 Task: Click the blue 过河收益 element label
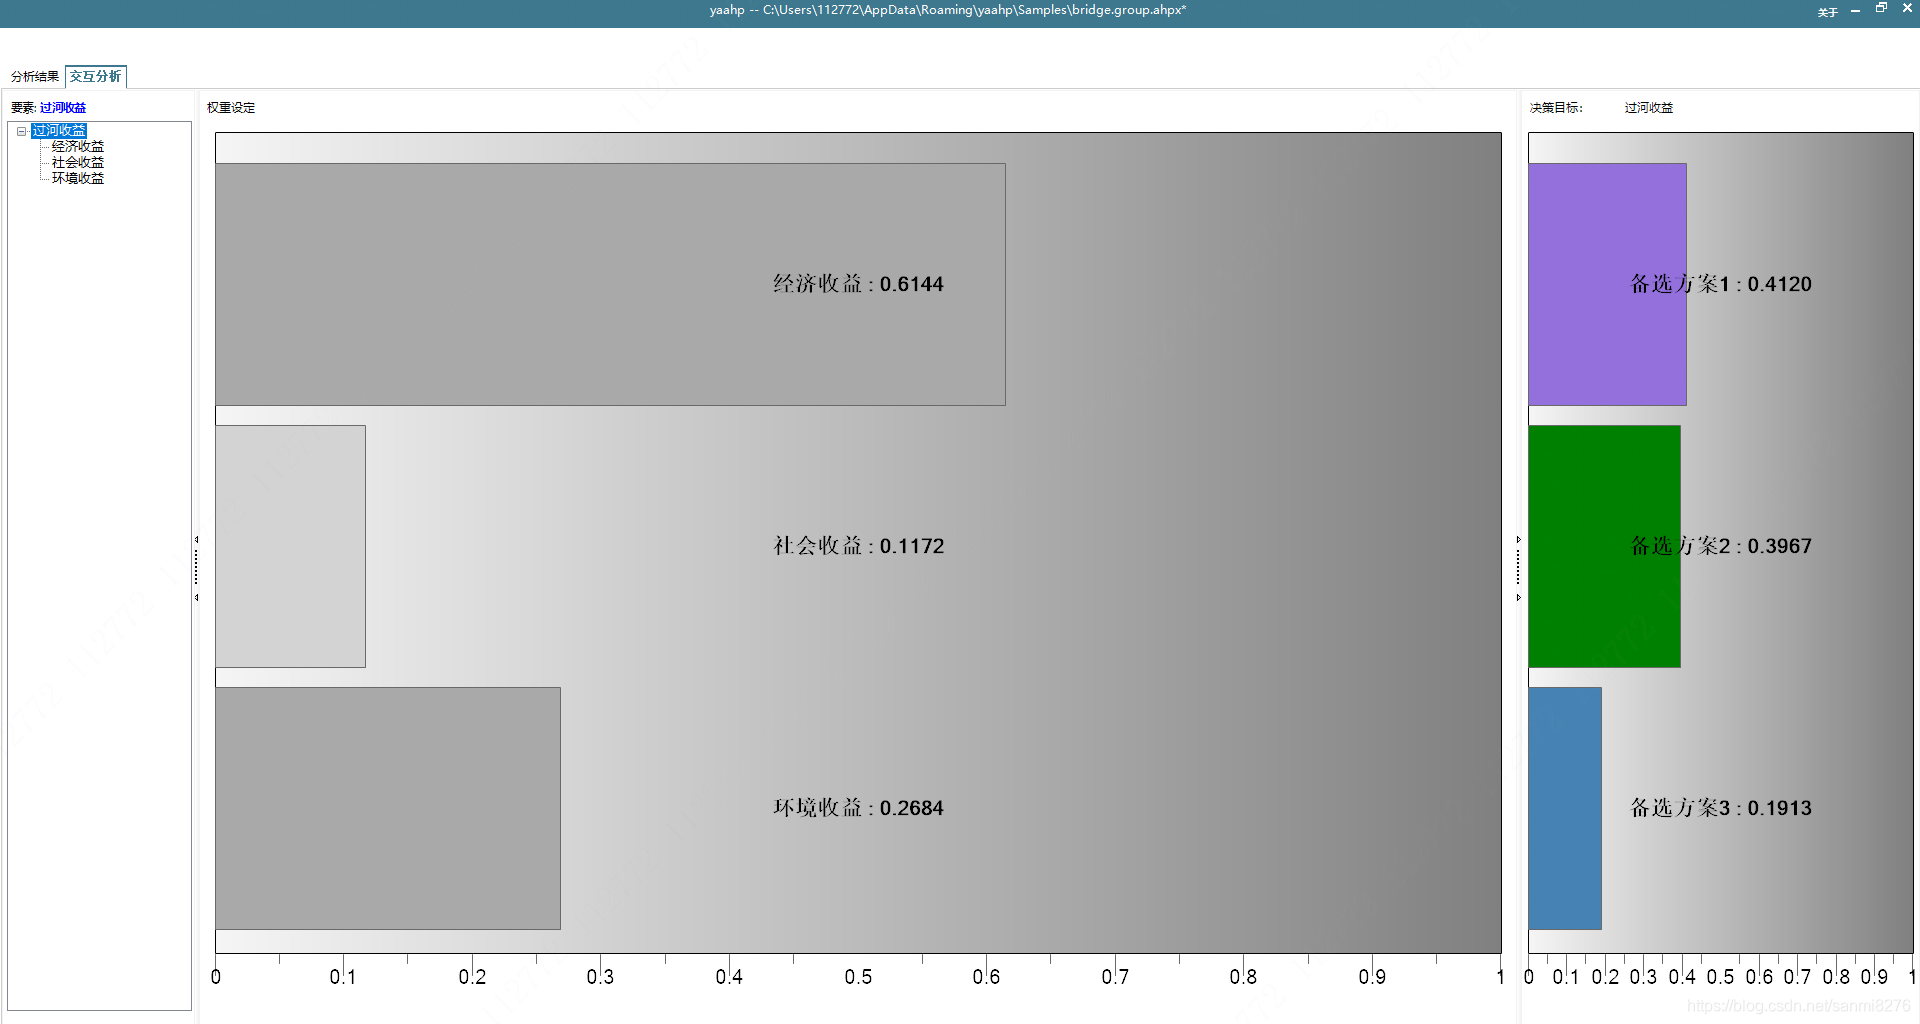63,107
